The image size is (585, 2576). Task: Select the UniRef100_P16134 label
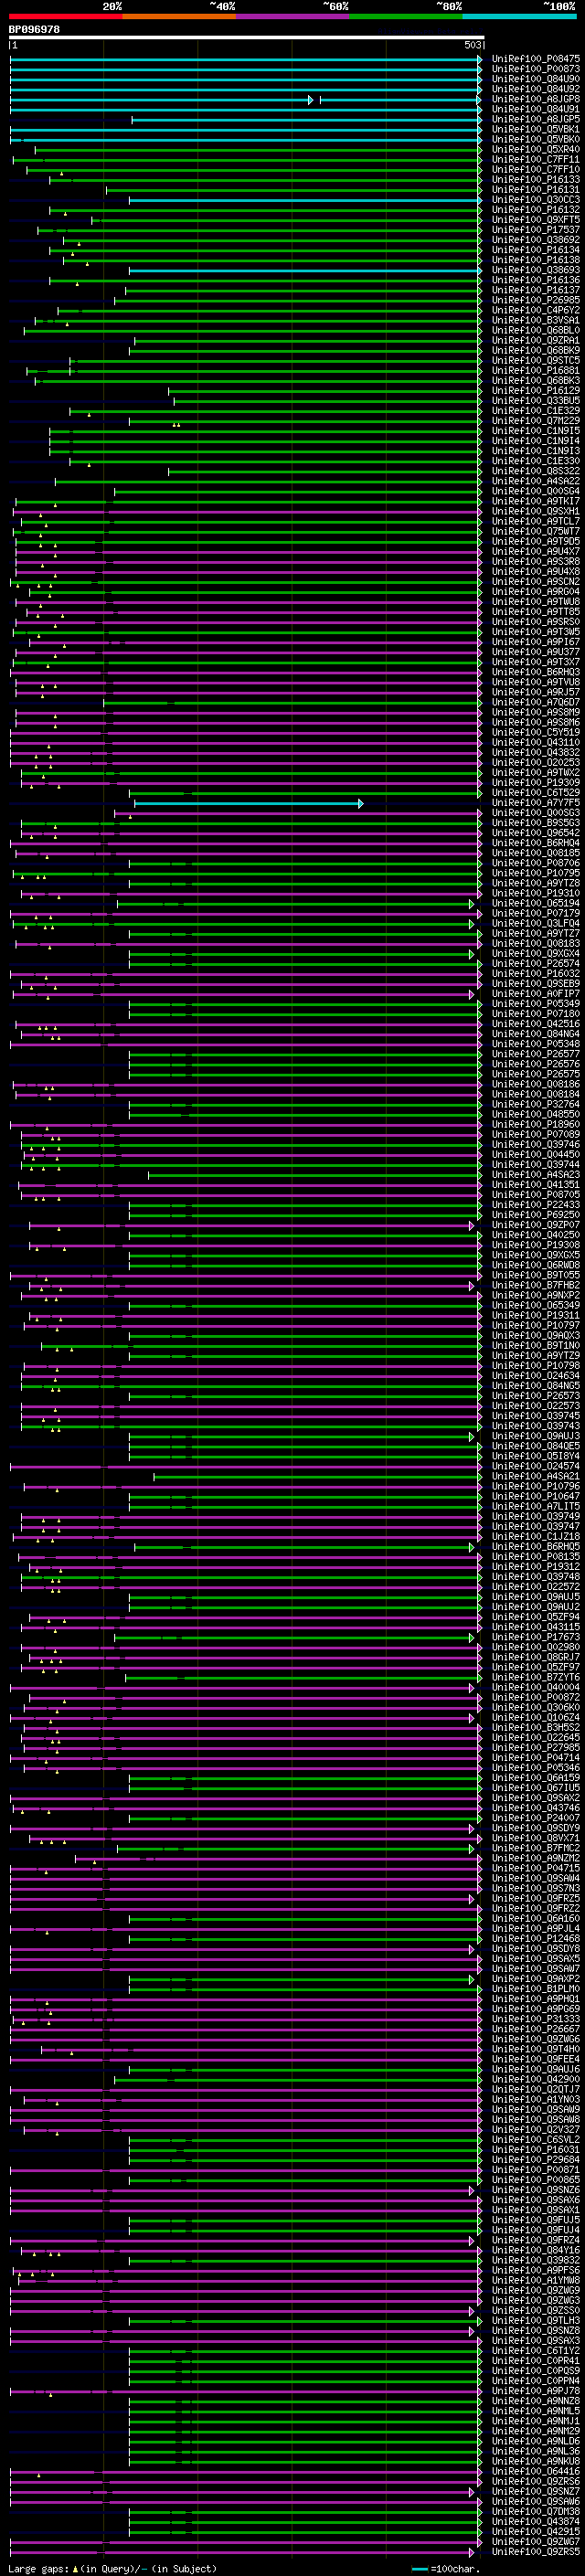(536, 250)
